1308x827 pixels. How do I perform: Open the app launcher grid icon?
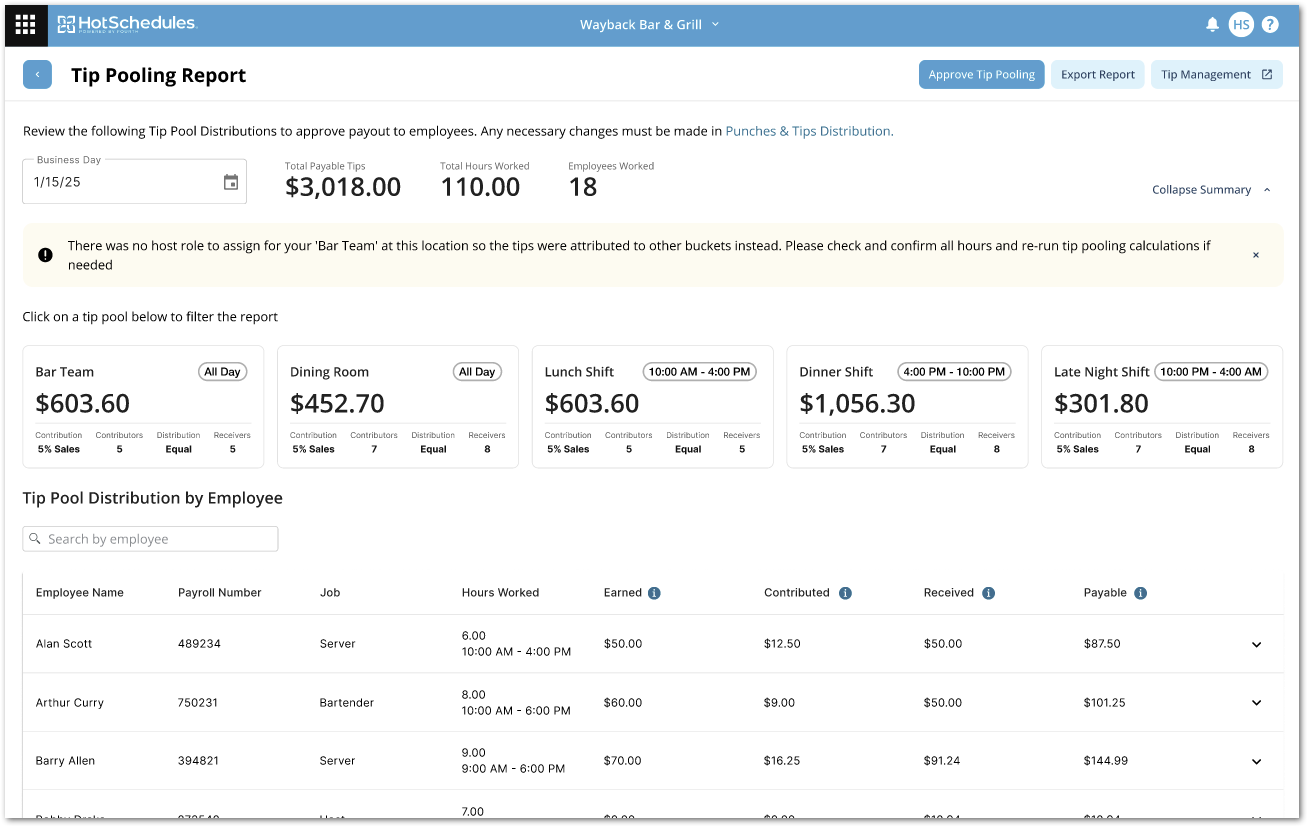click(x=25, y=25)
